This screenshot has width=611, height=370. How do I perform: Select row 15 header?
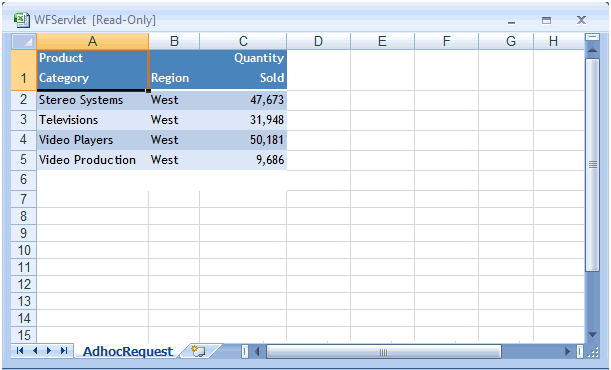pos(24,335)
